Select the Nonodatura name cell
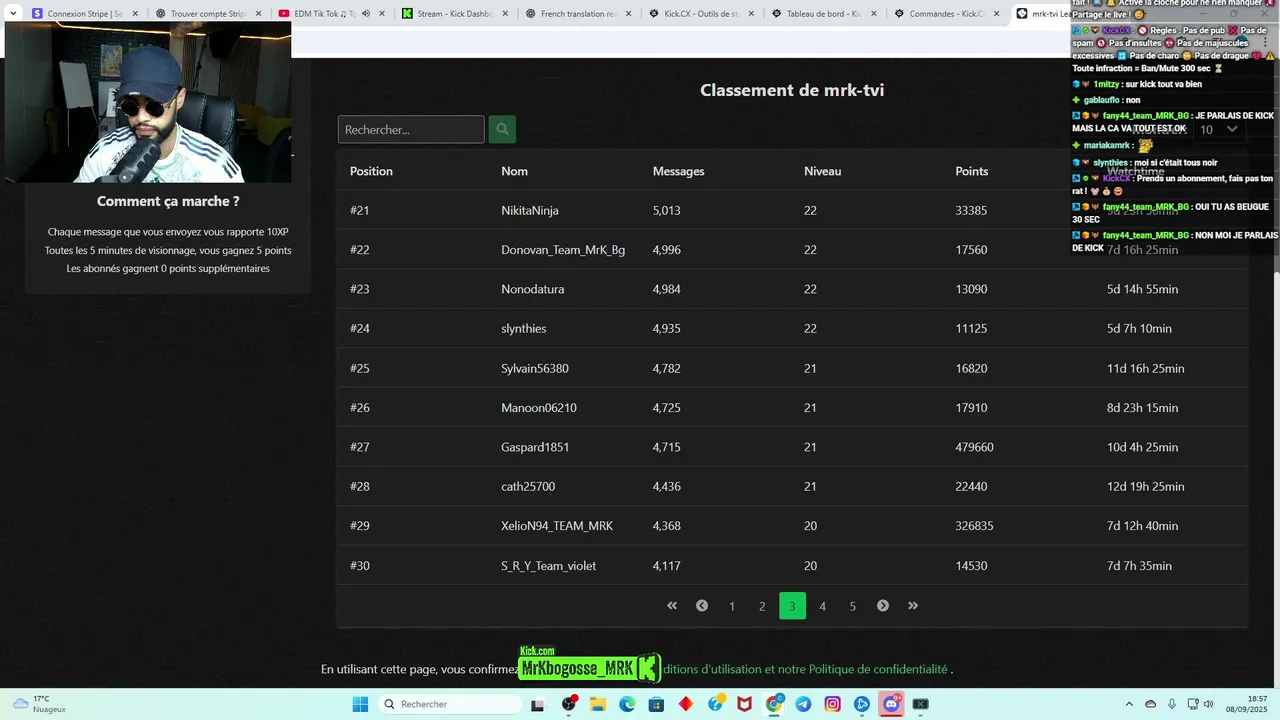 (x=533, y=289)
